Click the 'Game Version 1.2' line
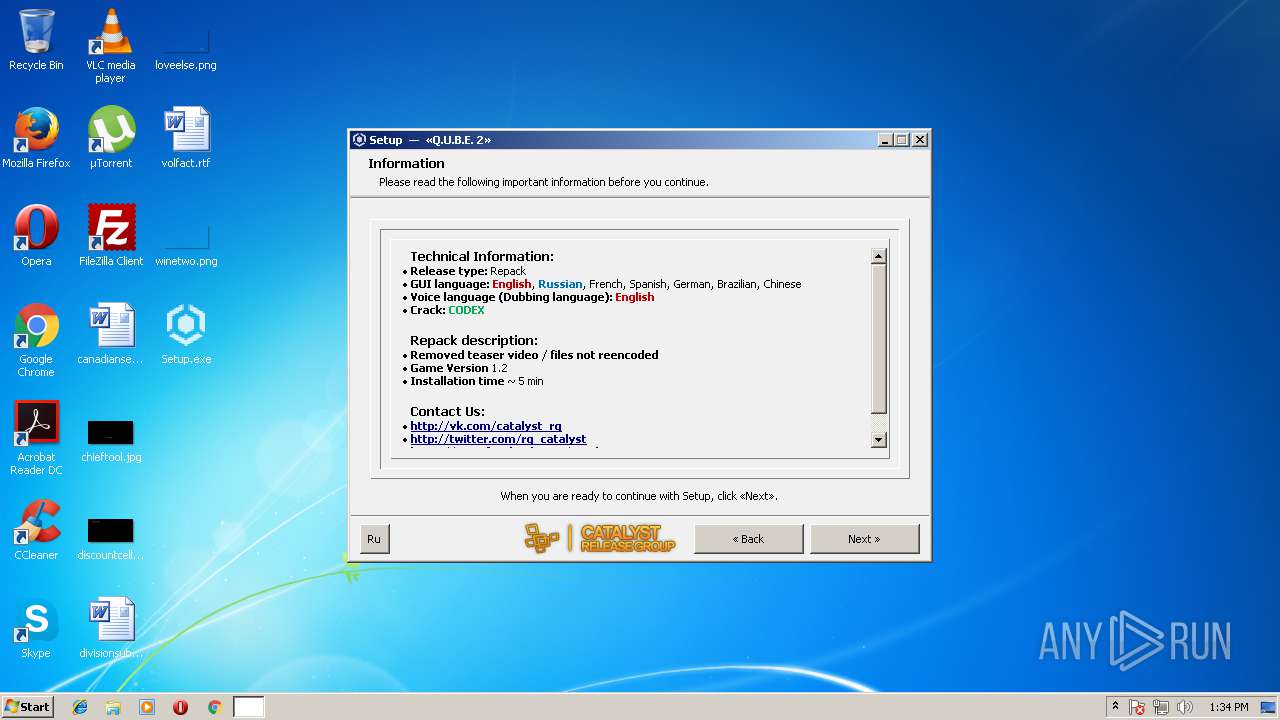The width and height of the screenshot is (1280, 720). pos(458,368)
